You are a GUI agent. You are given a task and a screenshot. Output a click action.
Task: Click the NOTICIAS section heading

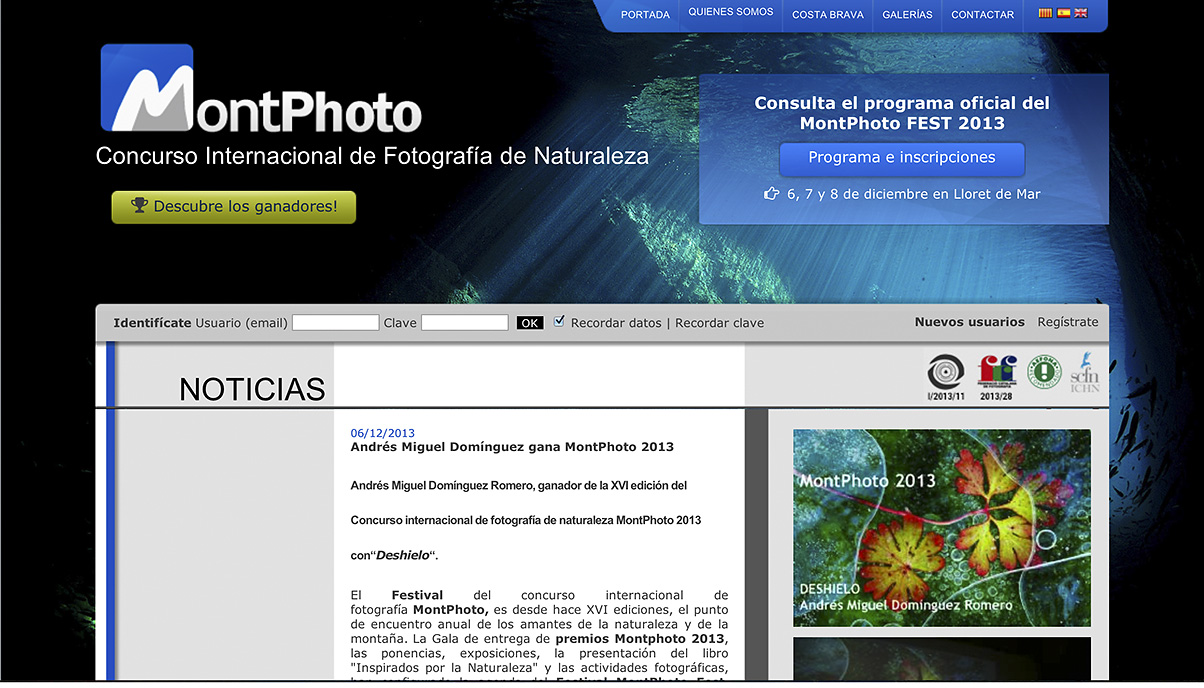pyautogui.click(x=252, y=389)
